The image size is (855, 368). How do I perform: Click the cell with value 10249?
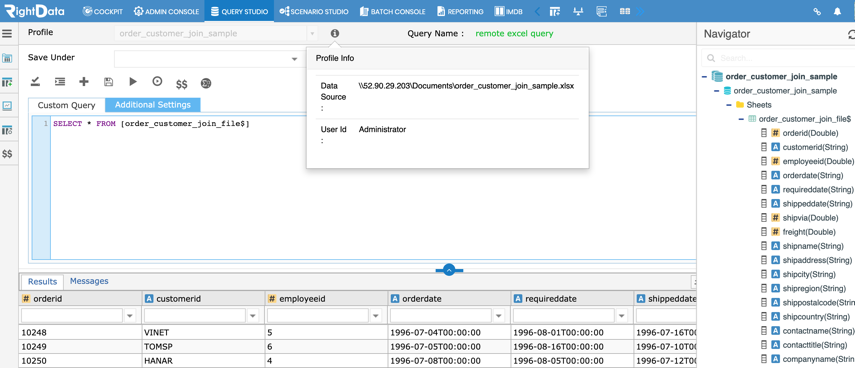pyautogui.click(x=80, y=347)
